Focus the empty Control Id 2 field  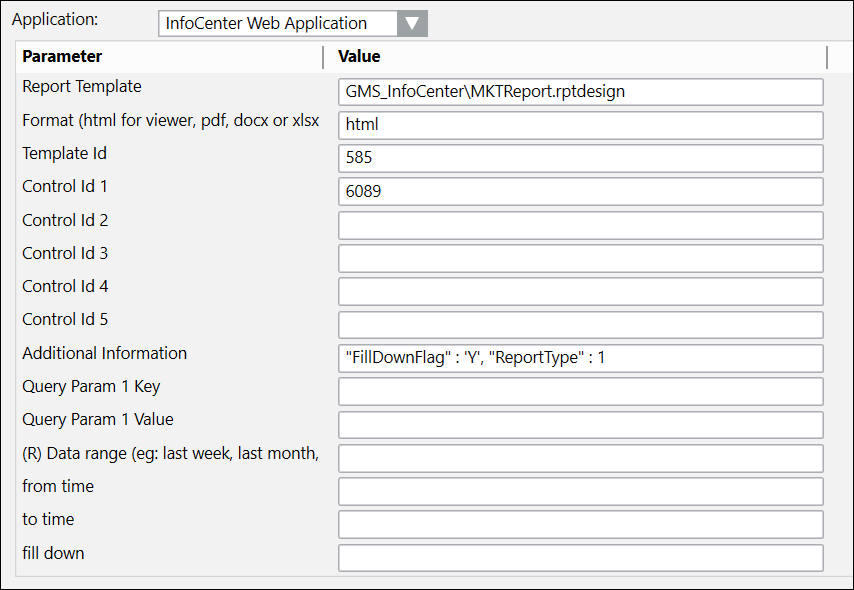point(580,225)
